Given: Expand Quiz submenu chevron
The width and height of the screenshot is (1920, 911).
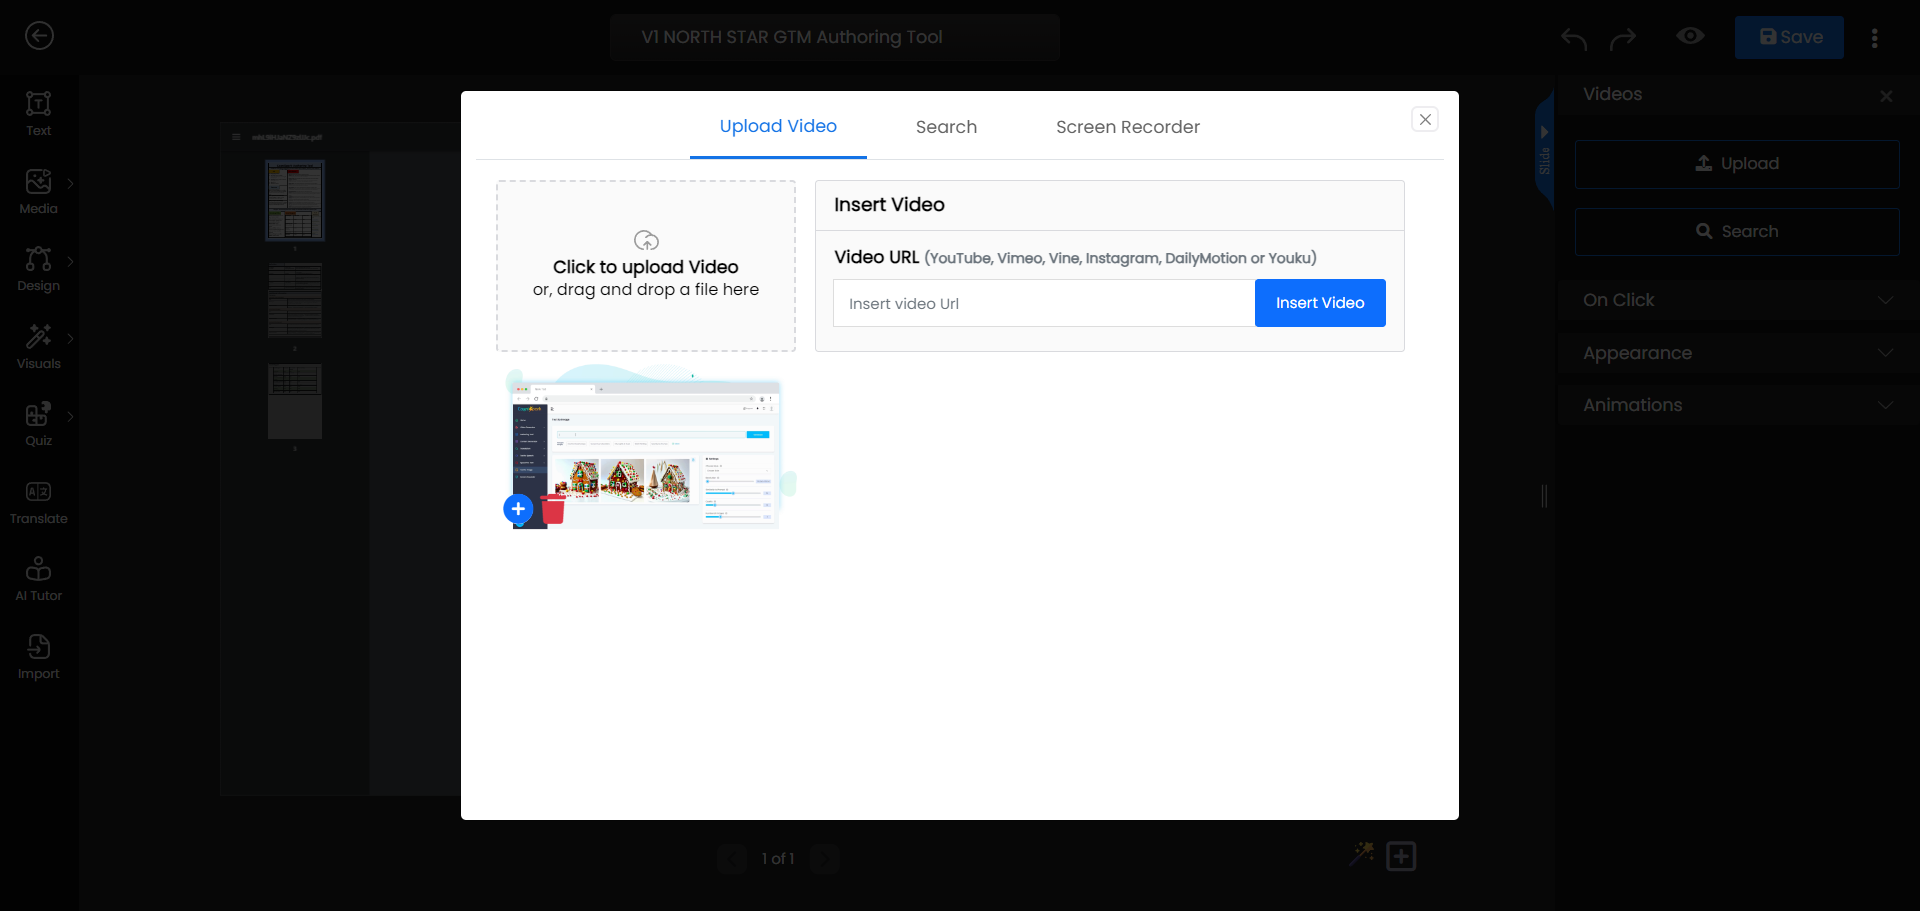Looking at the screenshot, I should pyautogui.click(x=70, y=416).
